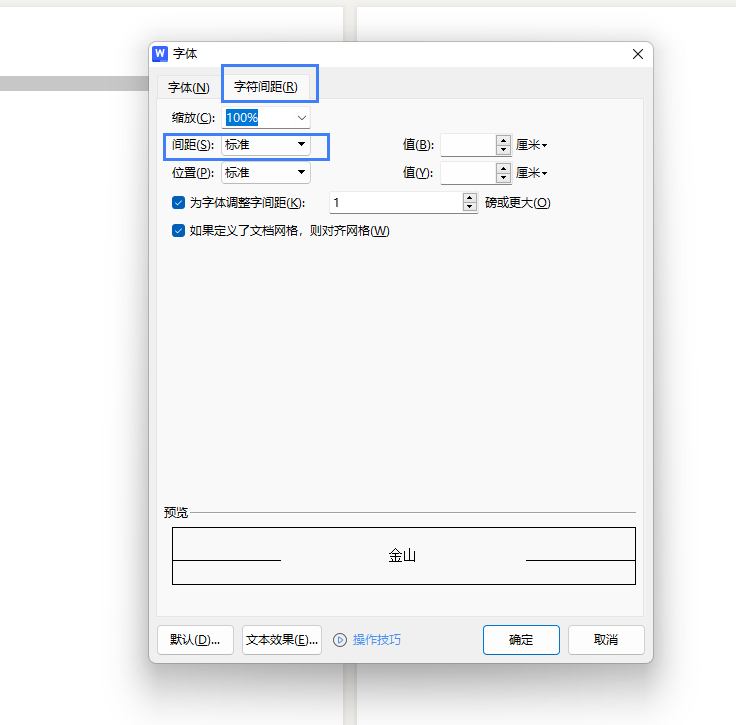Click the 磅或更大(O) label
Viewport: 736px width, 725px height.
518,203
